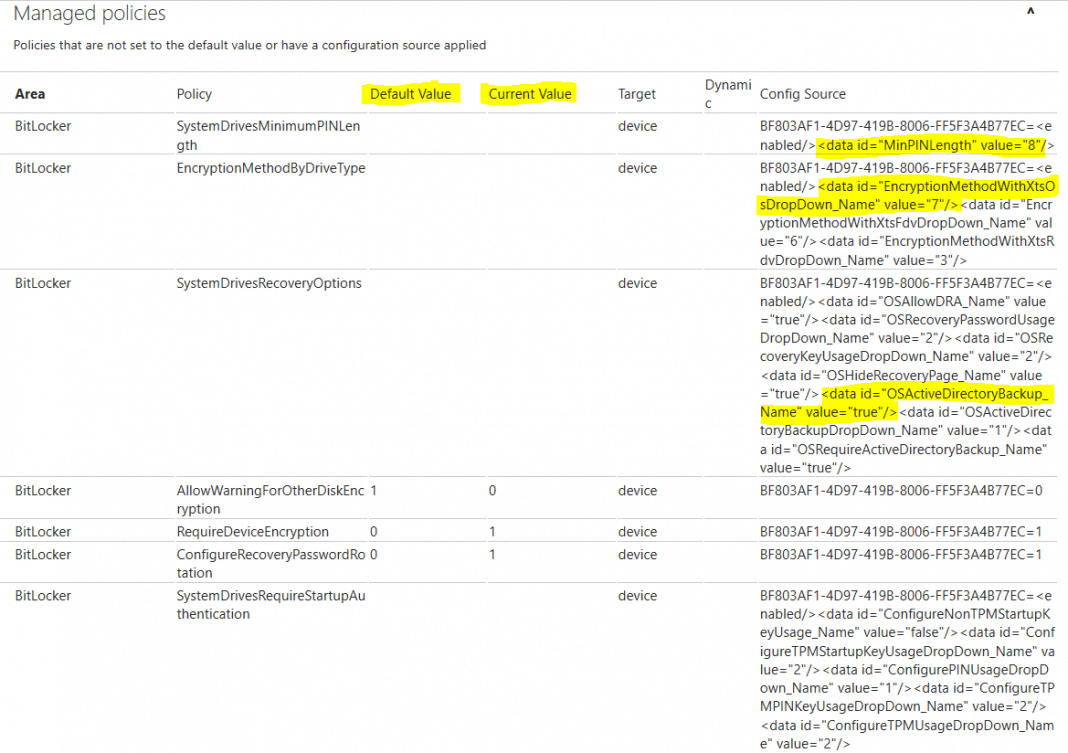This screenshot has height=753, width=1068.
Task: Click the highlighted Default Value header
Action: pyautogui.click(x=411, y=93)
